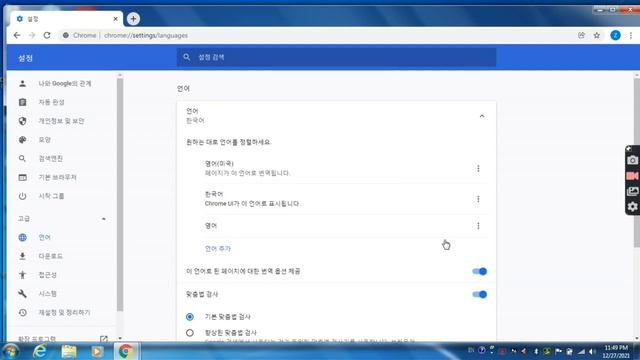Go back with the browser back arrow
640x360 pixels.
click(x=17, y=36)
